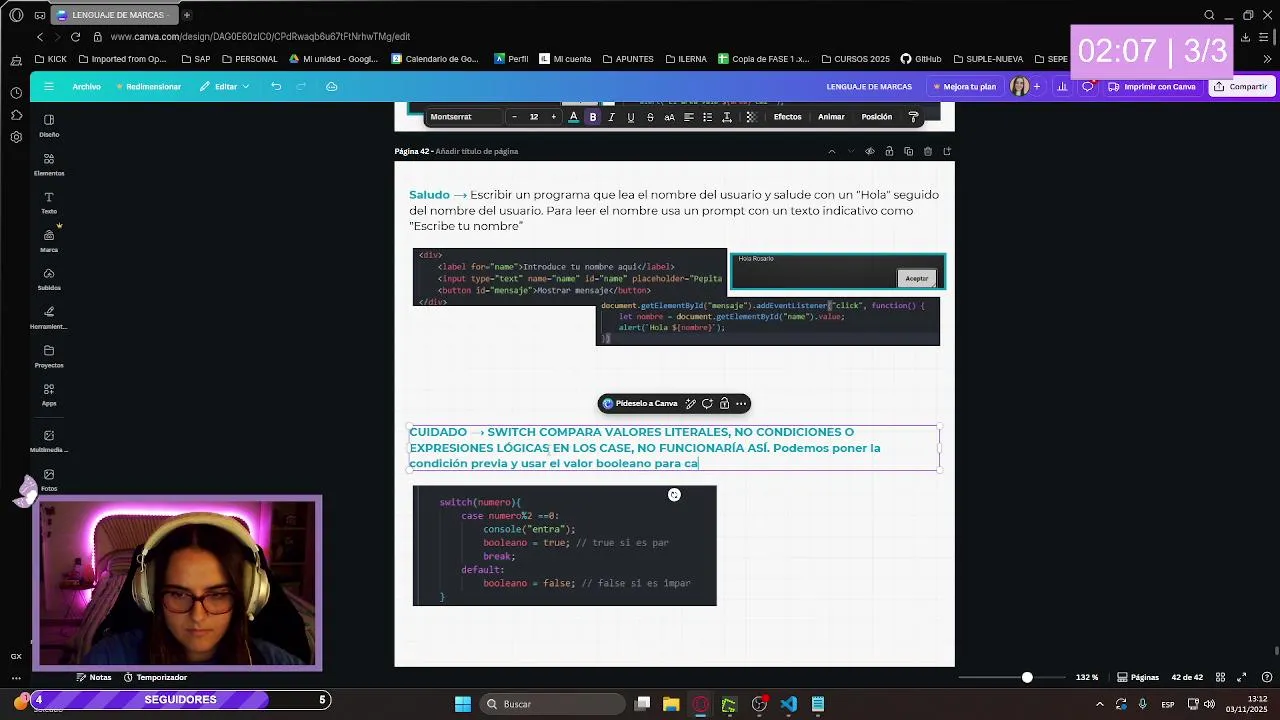Open comments icon in header
The width and height of the screenshot is (1280, 720).
point(1088,87)
